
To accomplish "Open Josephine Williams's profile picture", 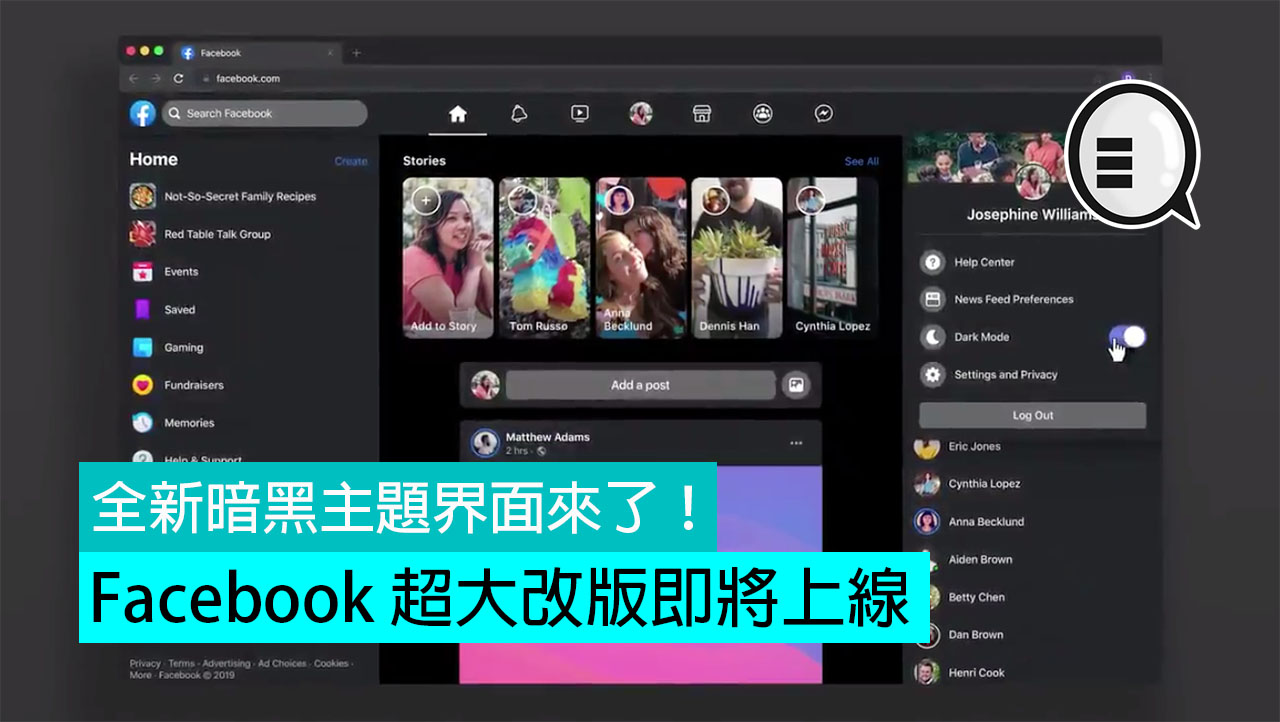I will [1032, 182].
